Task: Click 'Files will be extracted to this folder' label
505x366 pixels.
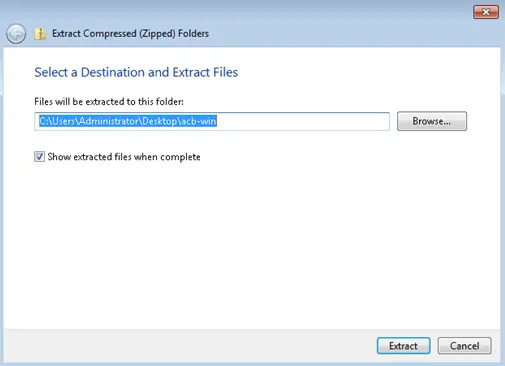Action: tap(109, 102)
